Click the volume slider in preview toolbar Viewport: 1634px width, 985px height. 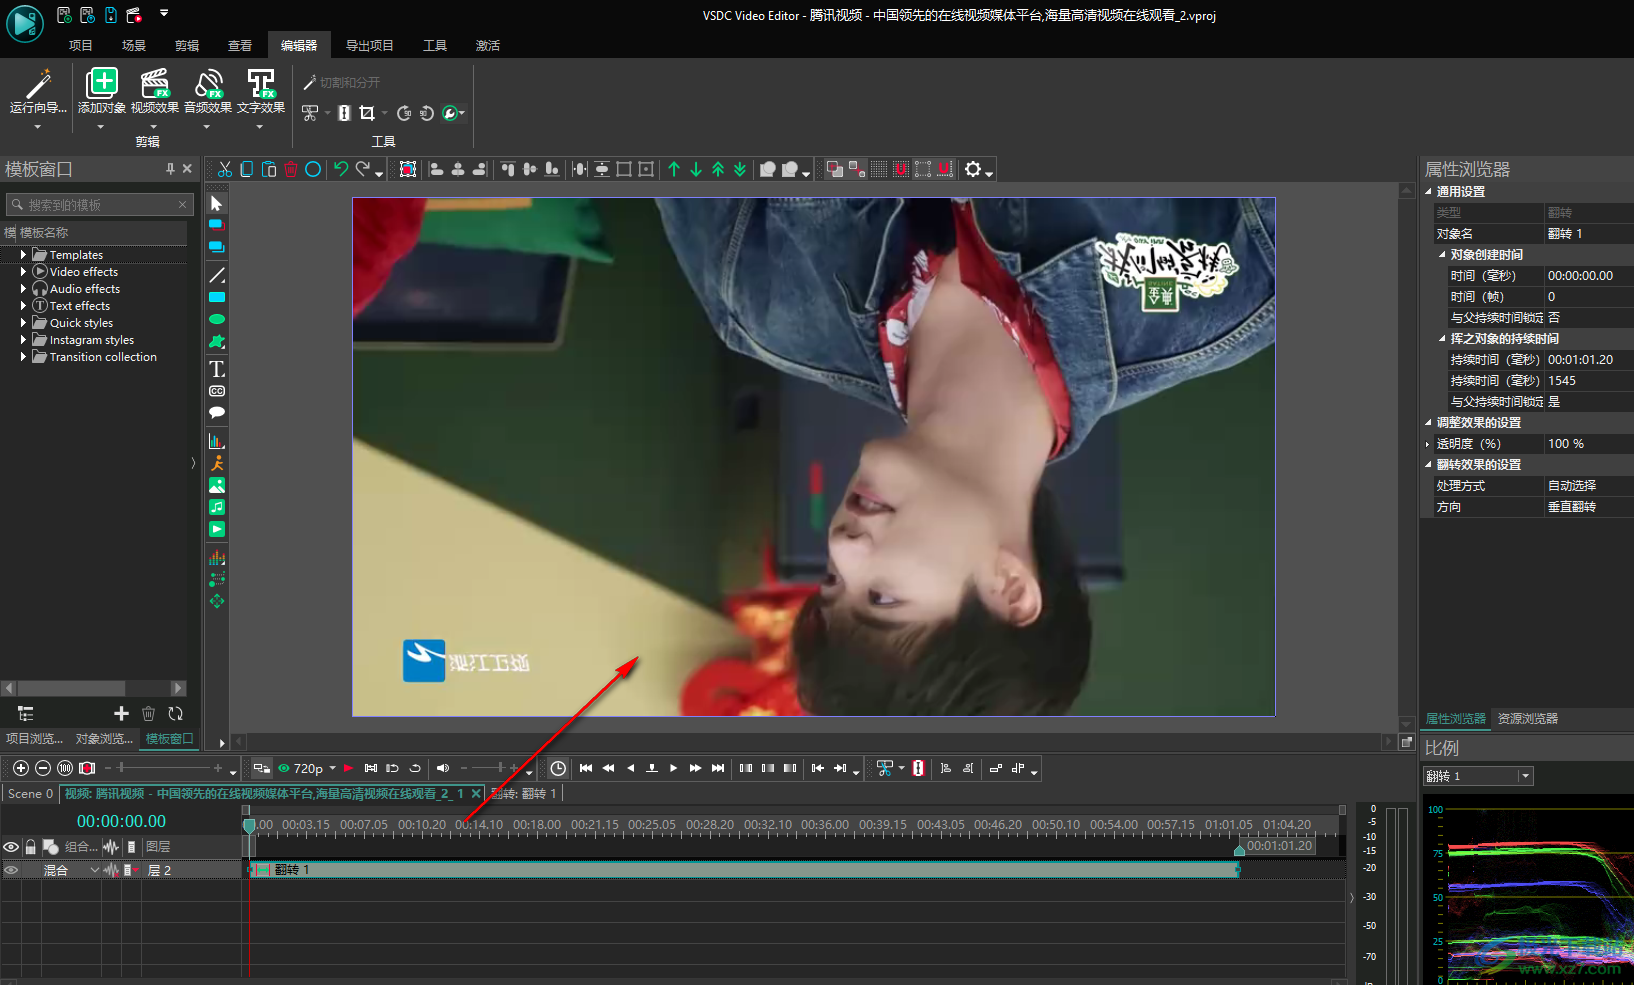[x=490, y=768]
